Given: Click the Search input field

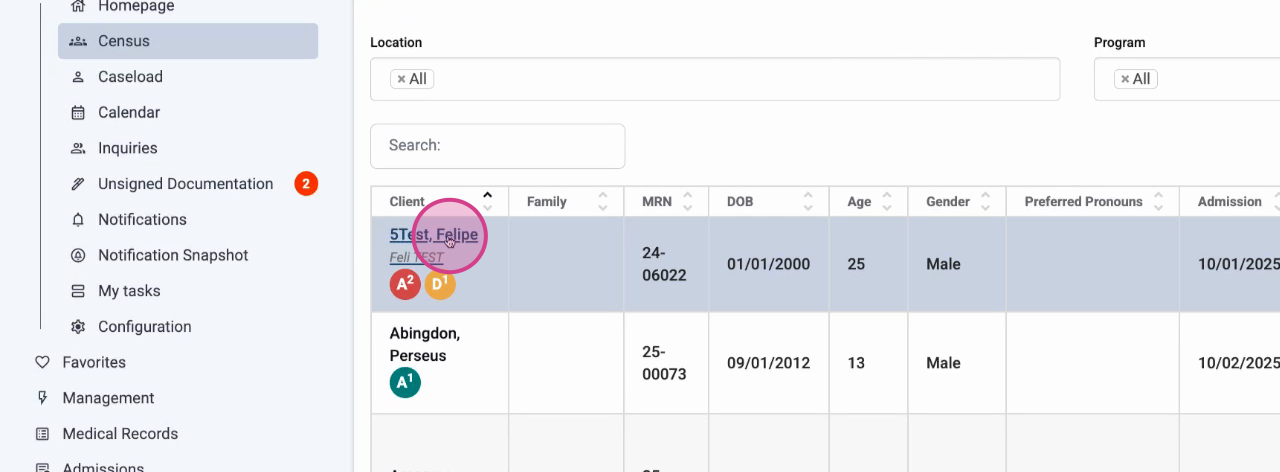Looking at the screenshot, I should (x=498, y=146).
